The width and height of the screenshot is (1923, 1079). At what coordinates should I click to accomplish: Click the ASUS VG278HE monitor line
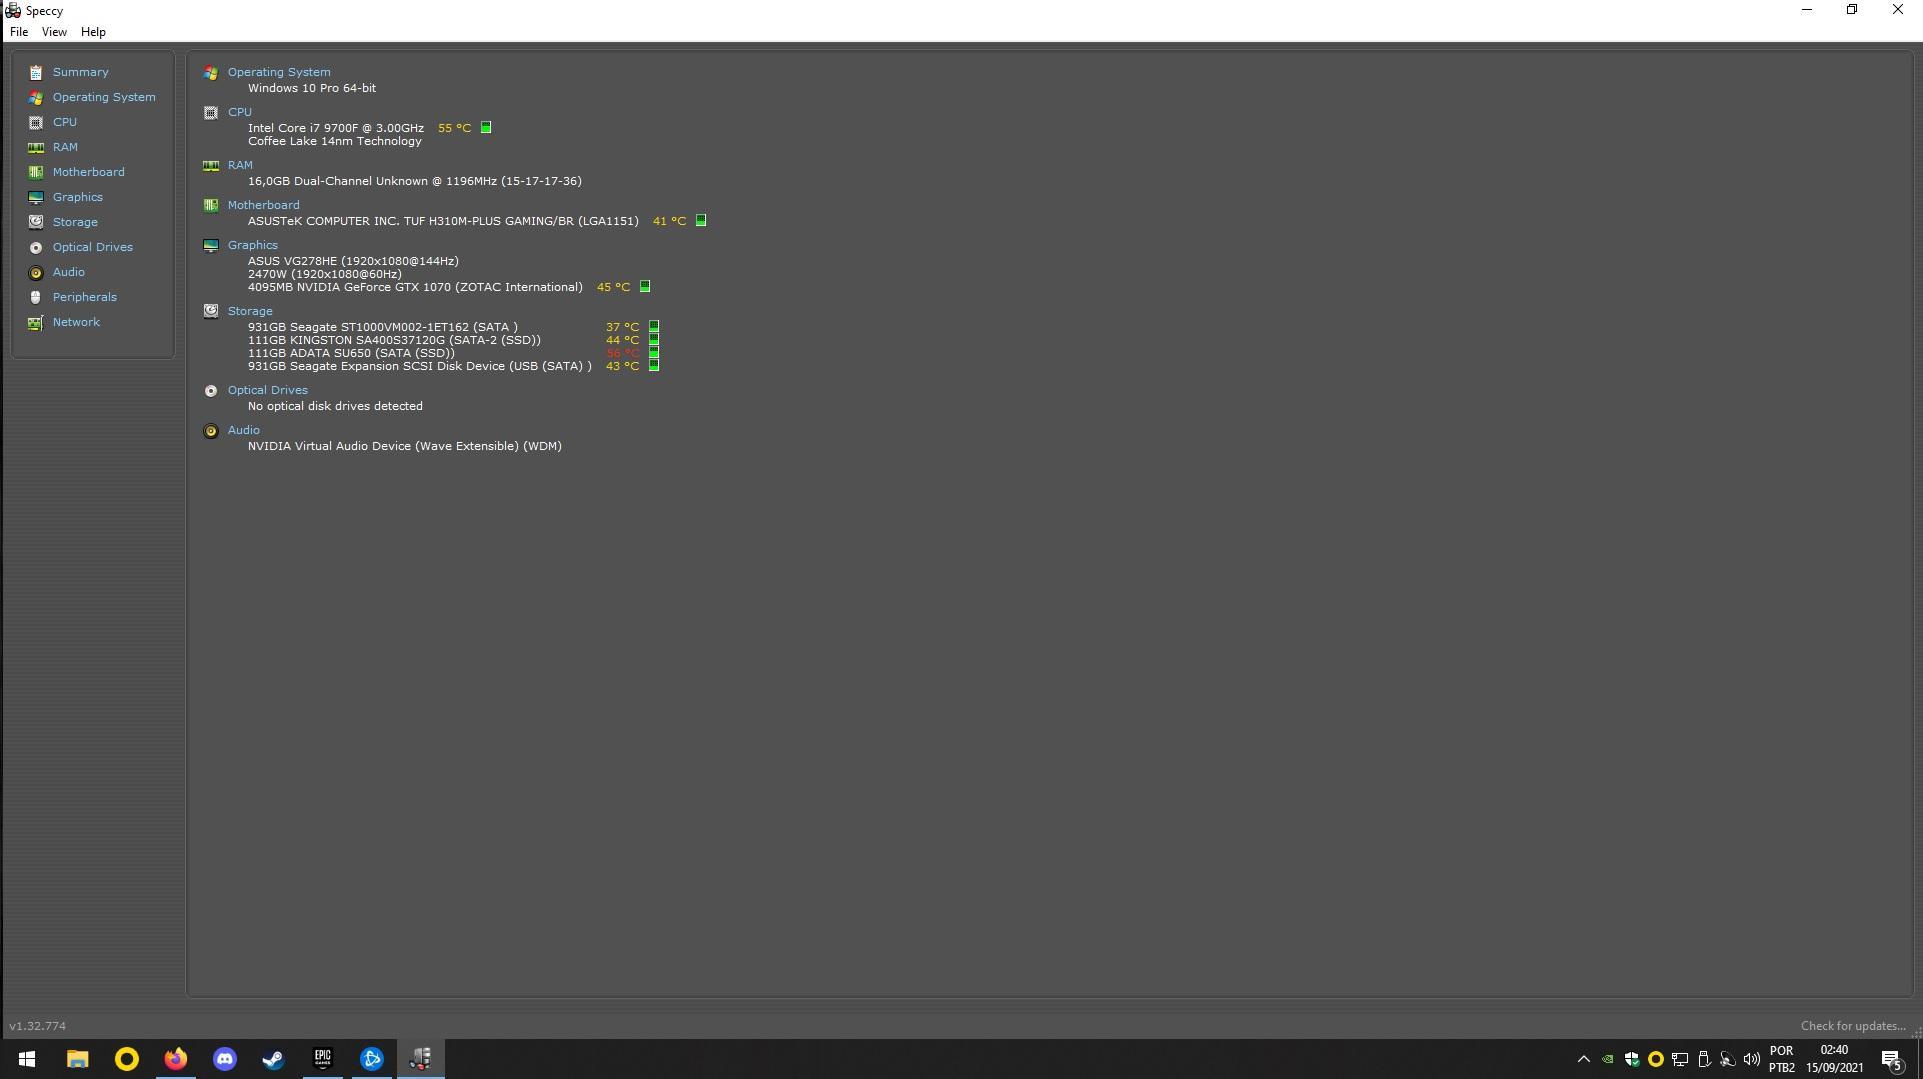tap(353, 261)
